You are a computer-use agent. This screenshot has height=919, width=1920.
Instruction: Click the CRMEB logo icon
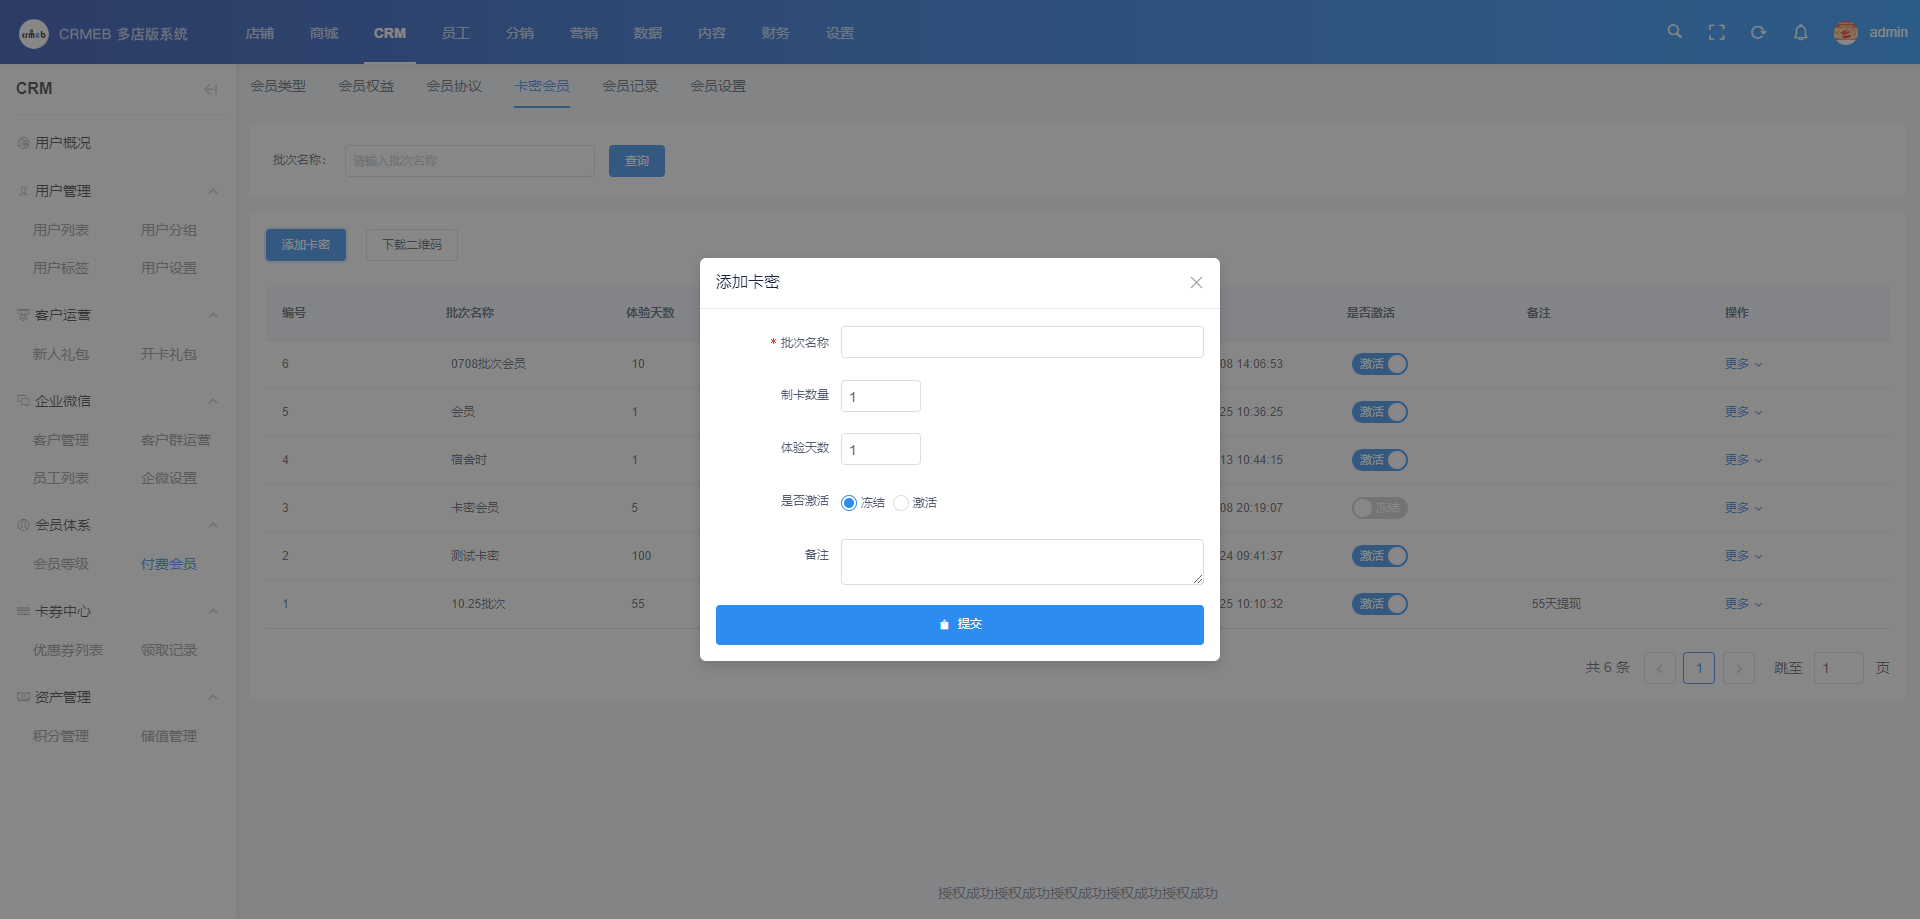[34, 34]
